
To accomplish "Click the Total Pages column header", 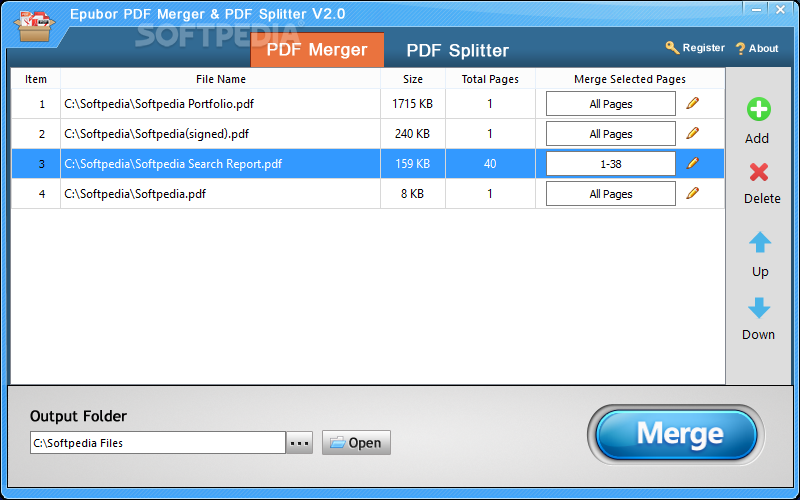I will click(x=490, y=79).
